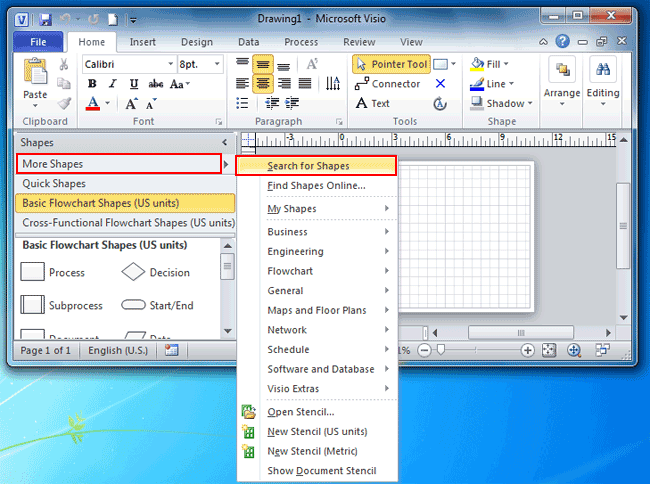Apply Underline formatting
The width and height of the screenshot is (650, 484).
coord(133,84)
